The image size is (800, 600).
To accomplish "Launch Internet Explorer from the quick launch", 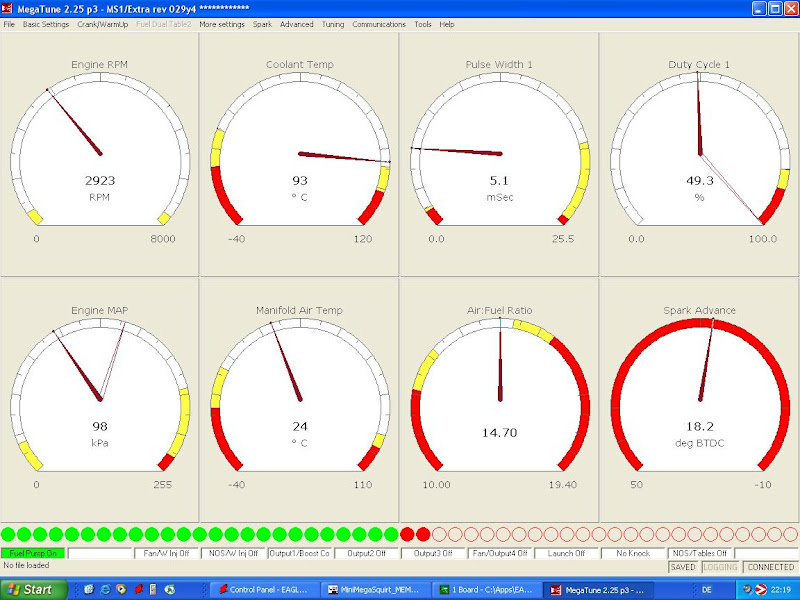I will 106,590.
